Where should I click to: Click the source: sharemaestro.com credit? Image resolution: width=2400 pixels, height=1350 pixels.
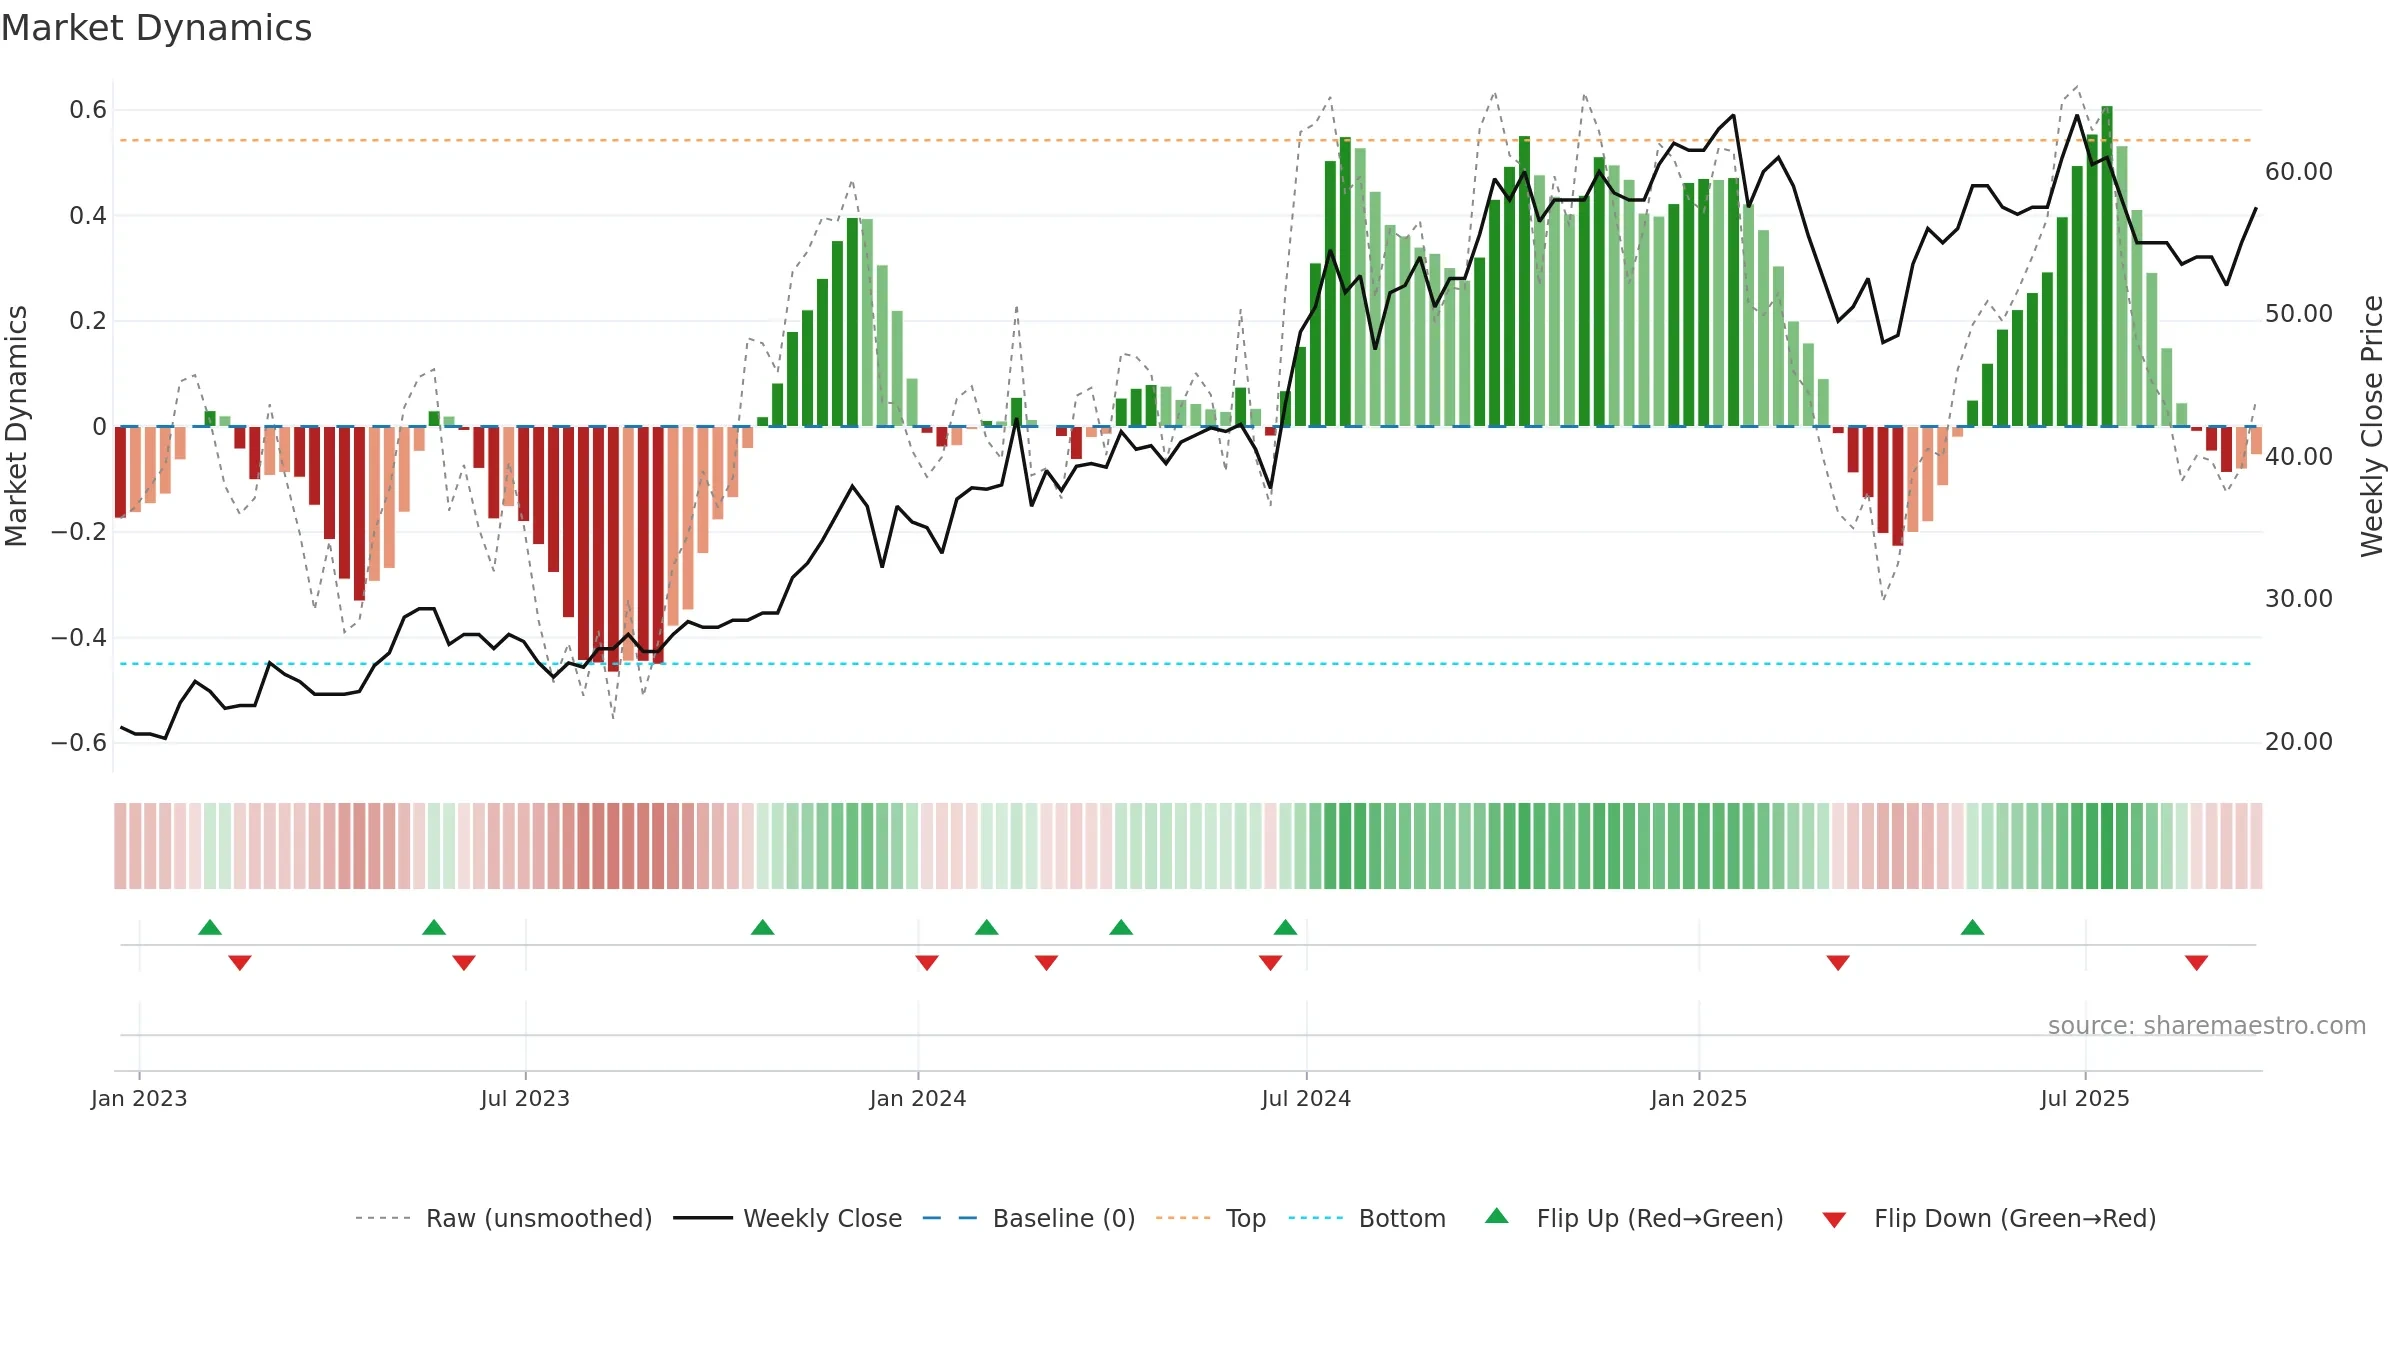click(x=2207, y=1026)
